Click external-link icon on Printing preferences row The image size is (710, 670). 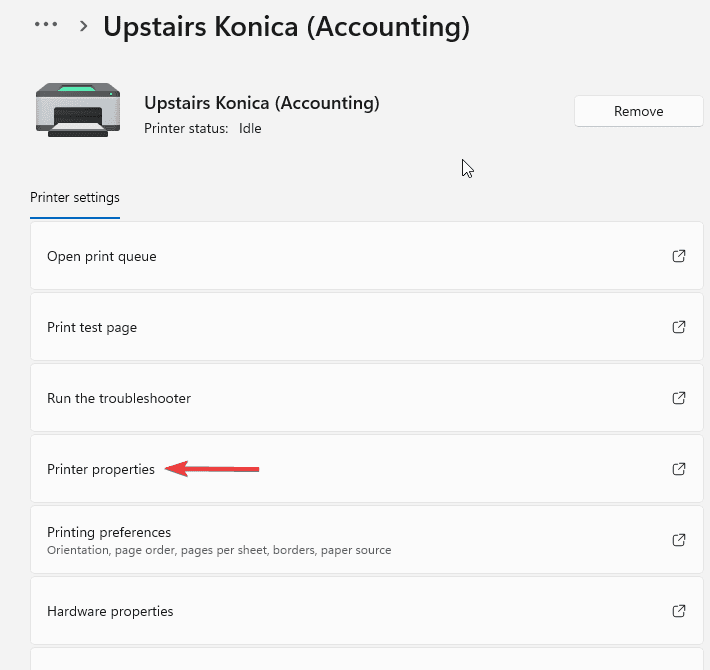[679, 540]
